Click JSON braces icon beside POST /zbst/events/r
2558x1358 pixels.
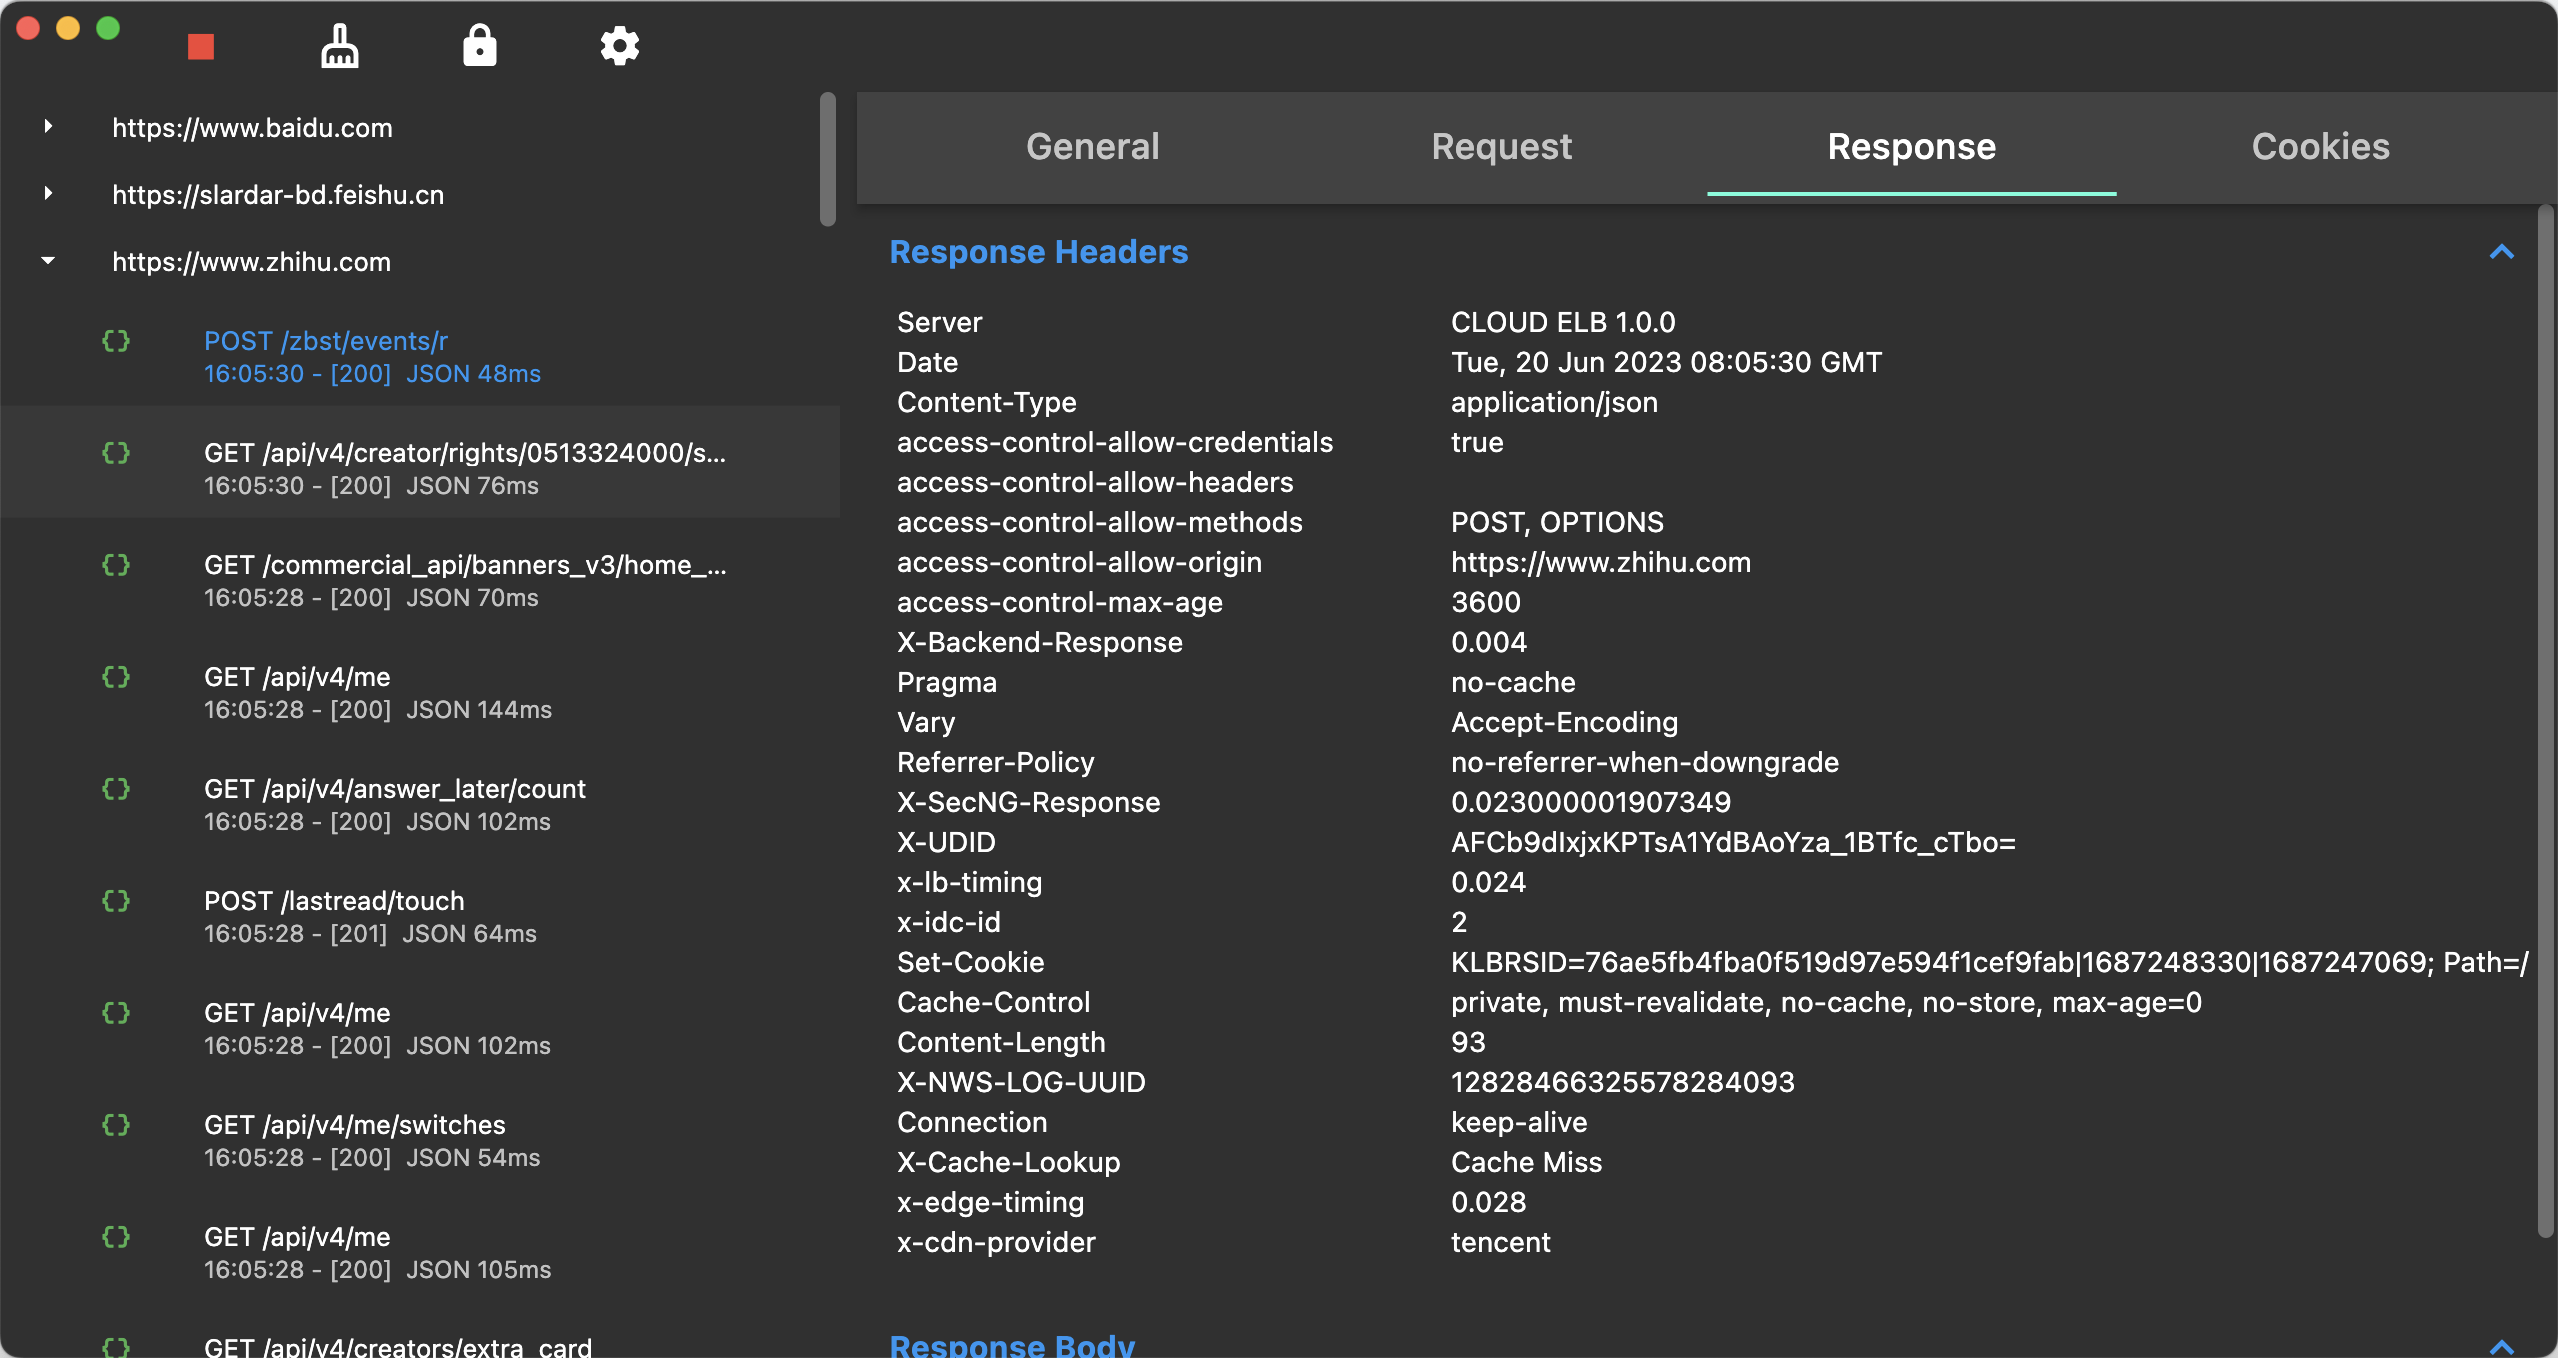[116, 341]
